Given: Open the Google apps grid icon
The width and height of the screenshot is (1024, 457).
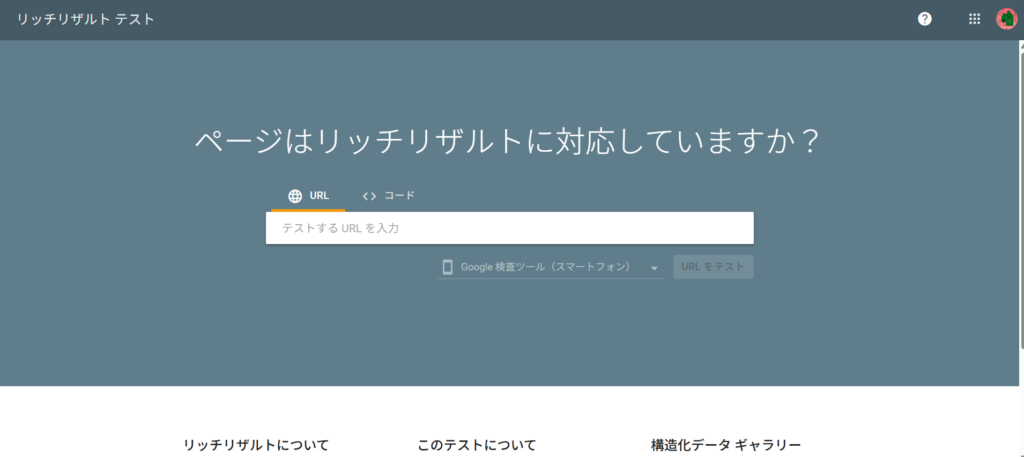Looking at the screenshot, I should coord(974,20).
